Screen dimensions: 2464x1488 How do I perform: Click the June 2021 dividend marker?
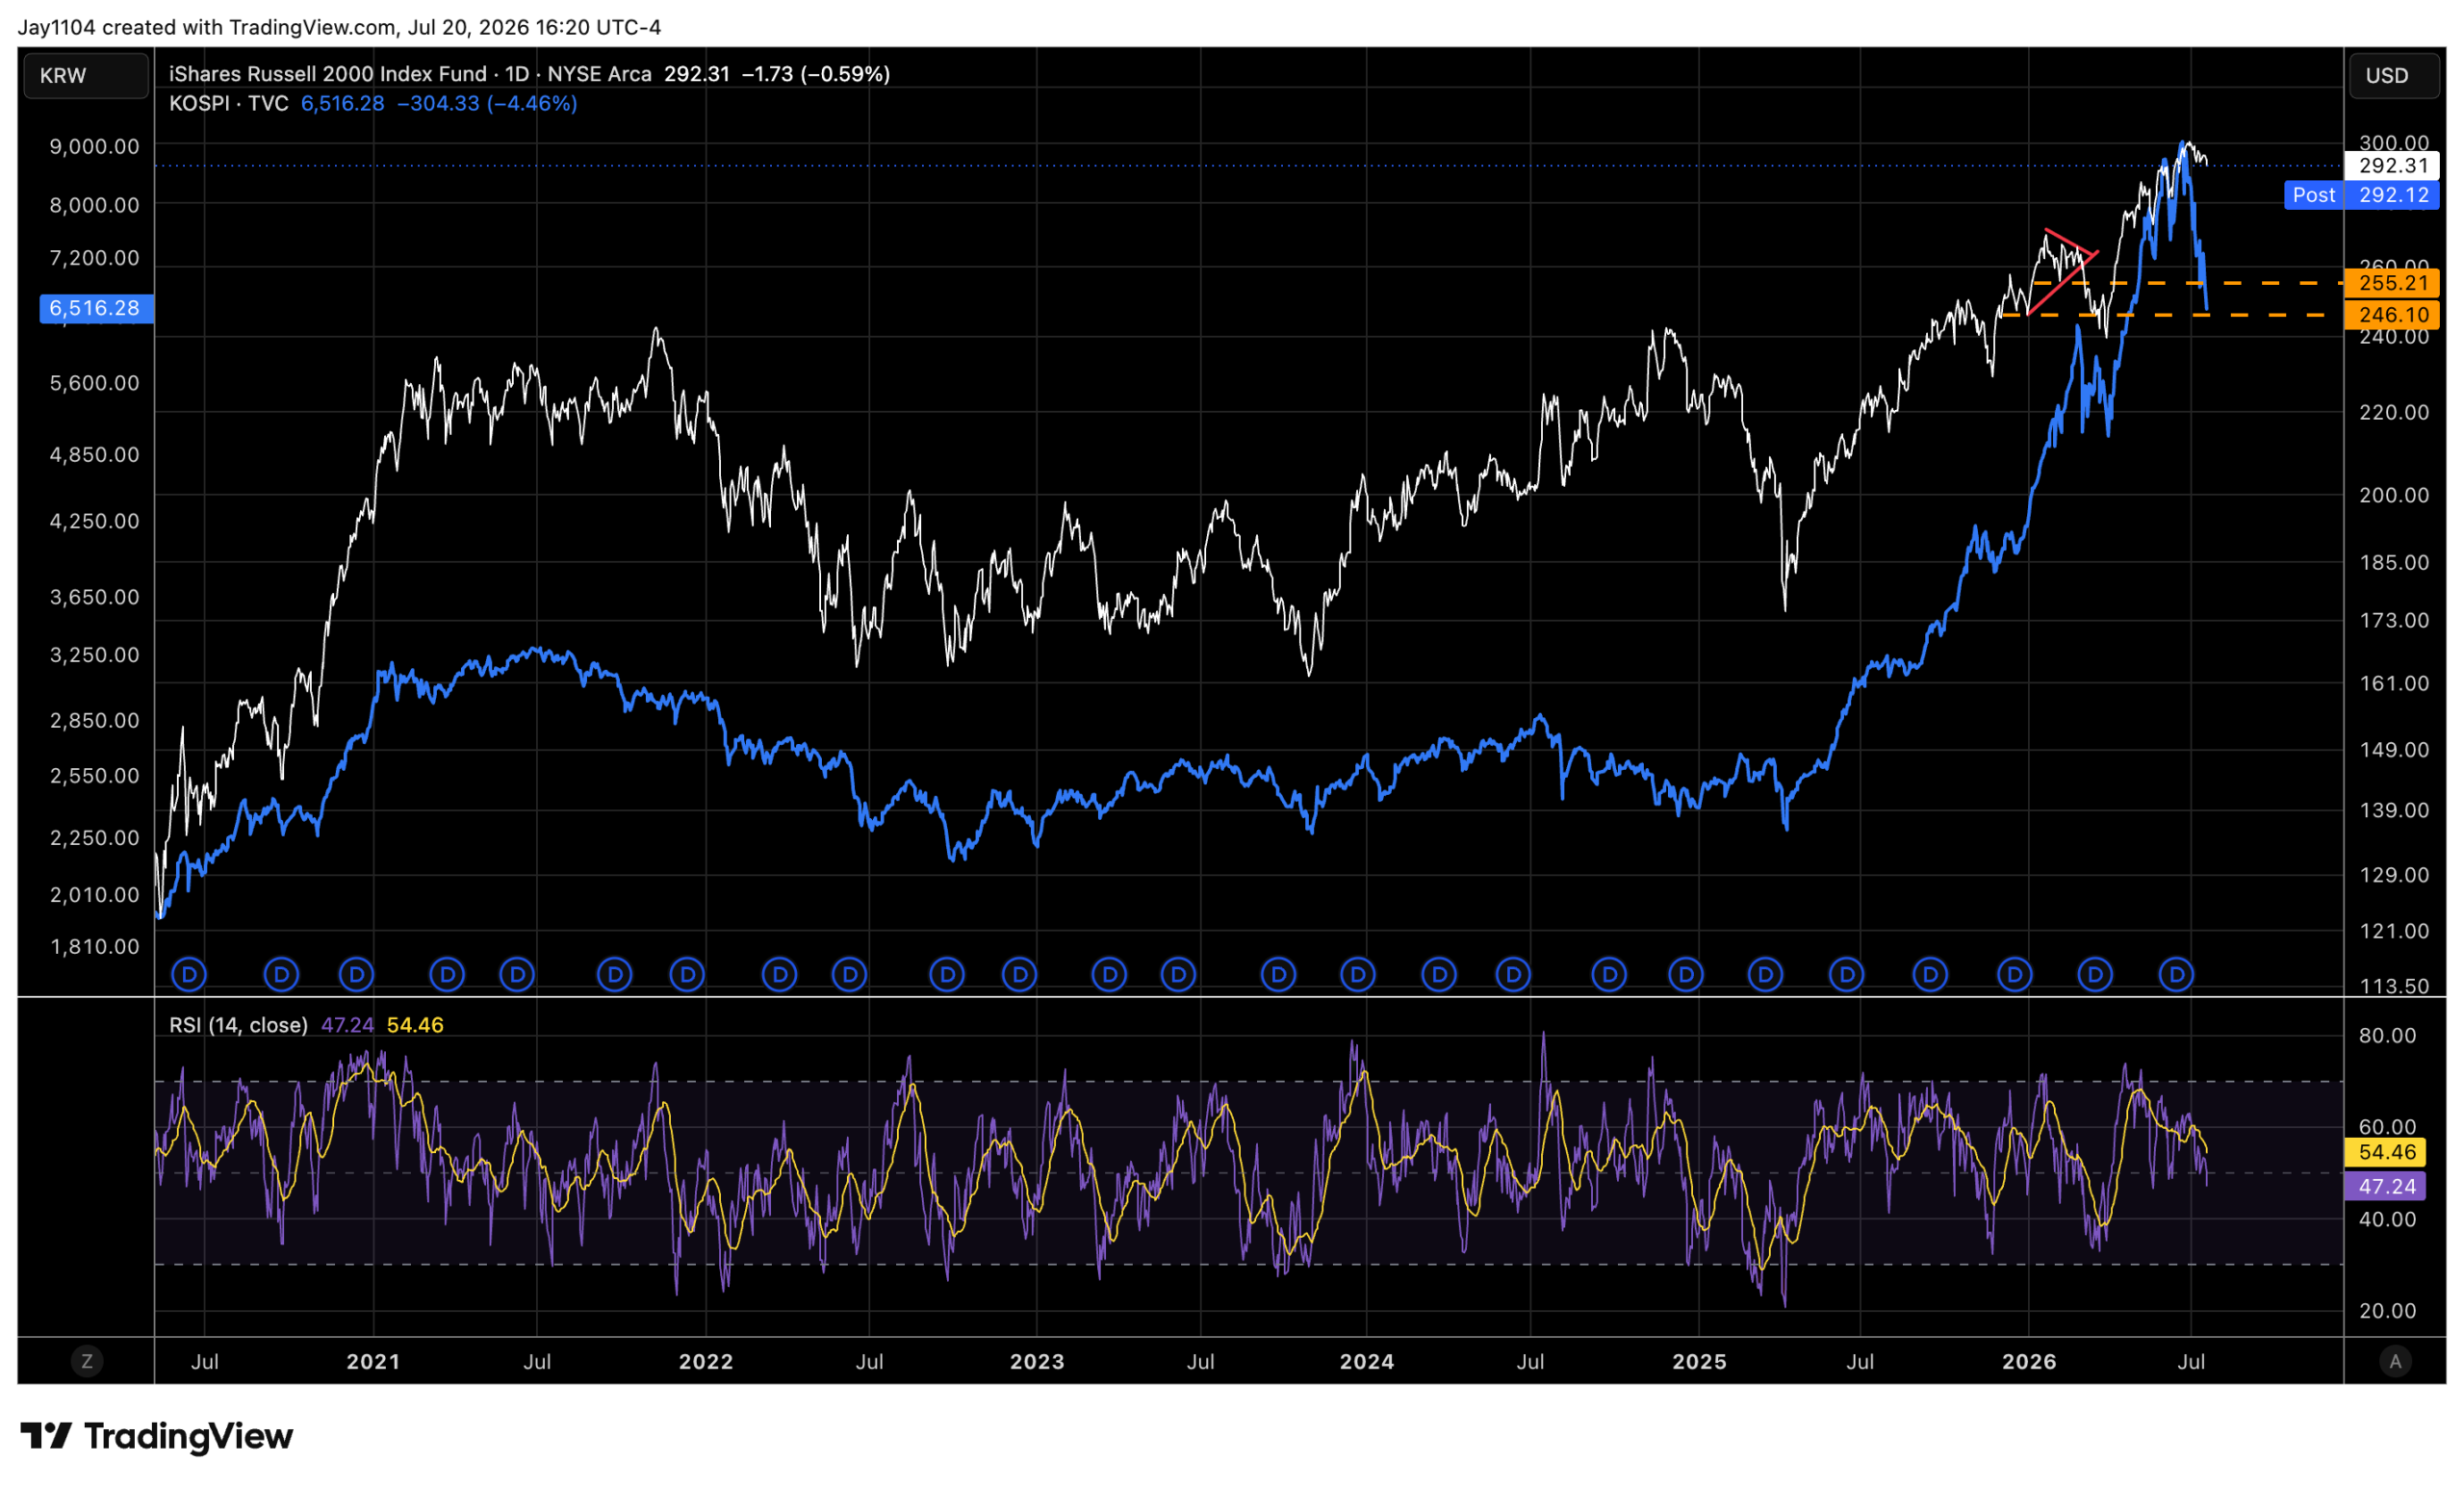[517, 974]
